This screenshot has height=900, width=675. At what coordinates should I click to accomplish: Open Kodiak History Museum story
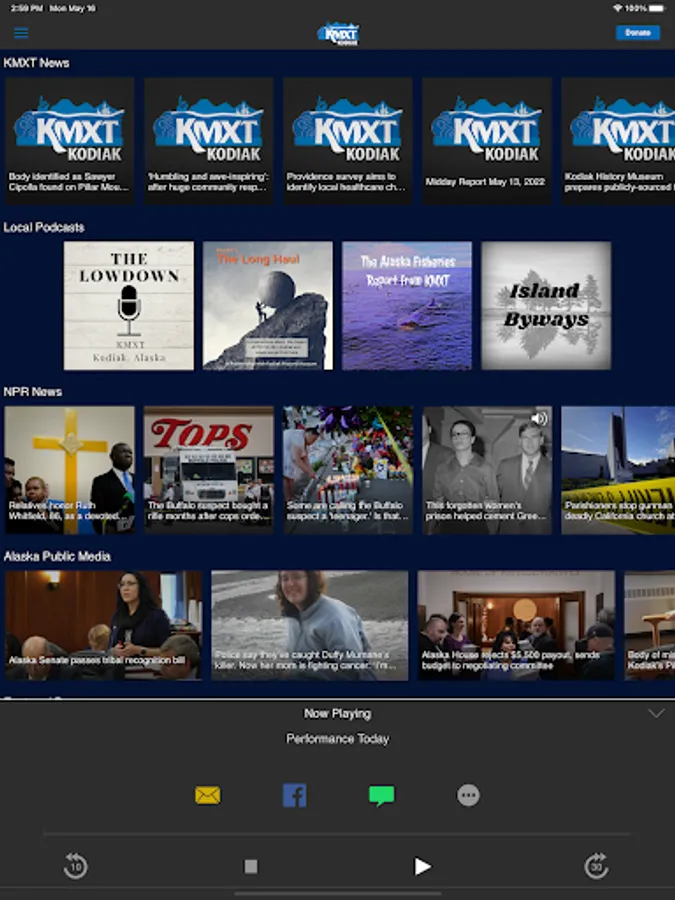618,141
